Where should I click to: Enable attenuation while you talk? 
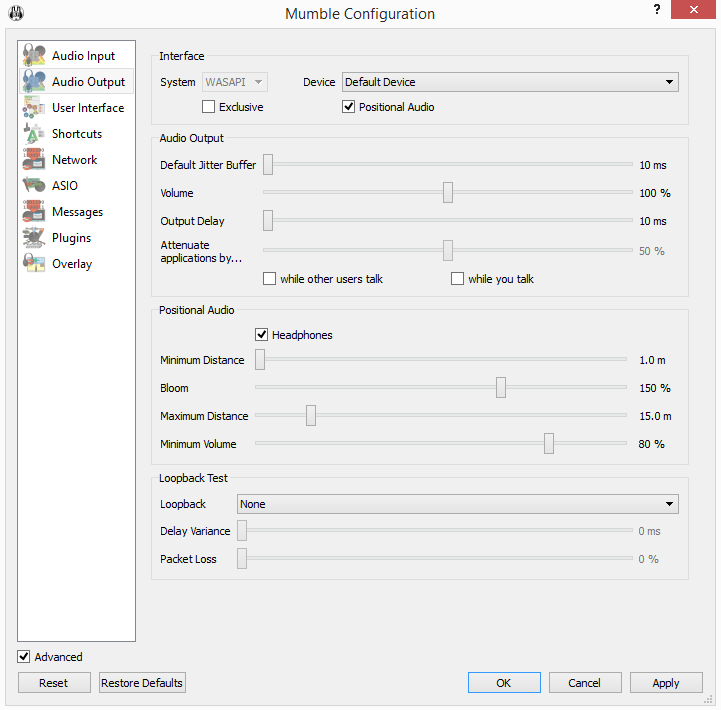point(457,279)
